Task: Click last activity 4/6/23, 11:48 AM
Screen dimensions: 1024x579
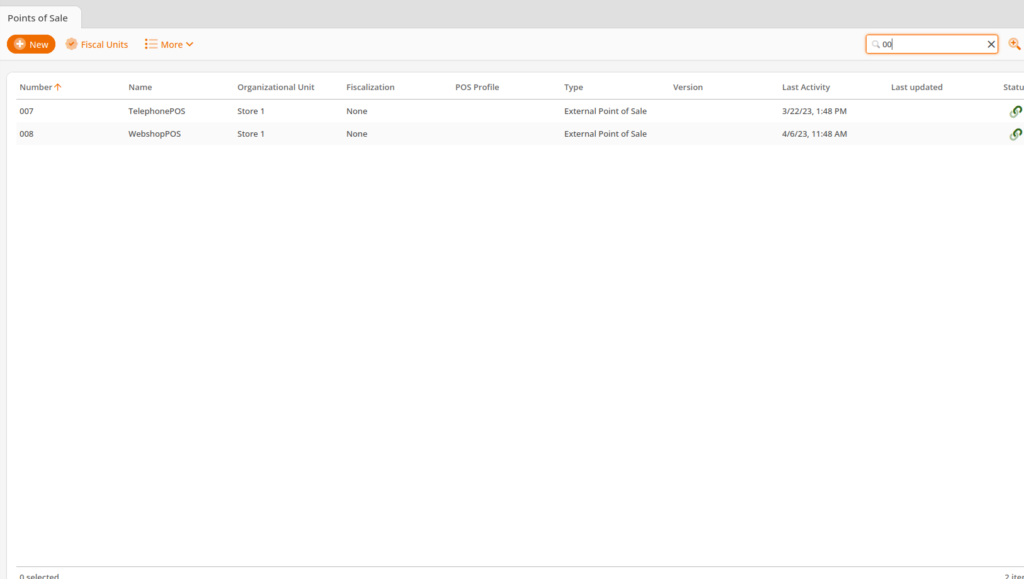Action: (x=814, y=134)
